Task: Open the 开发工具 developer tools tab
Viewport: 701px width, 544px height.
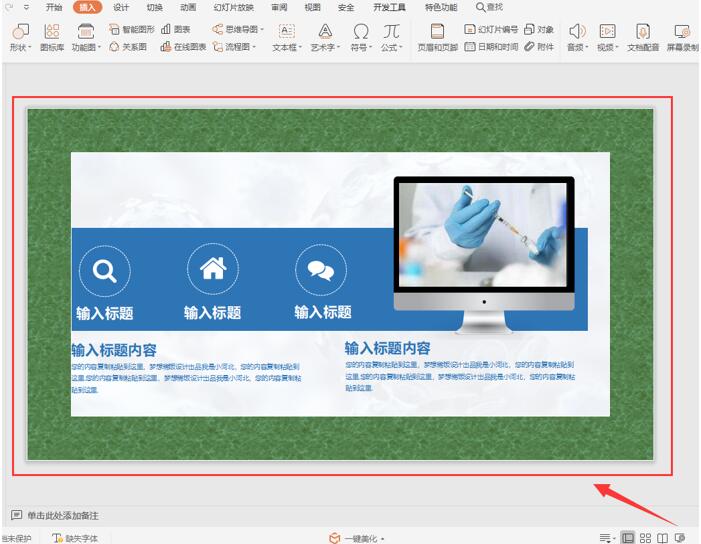Action: coord(389,7)
